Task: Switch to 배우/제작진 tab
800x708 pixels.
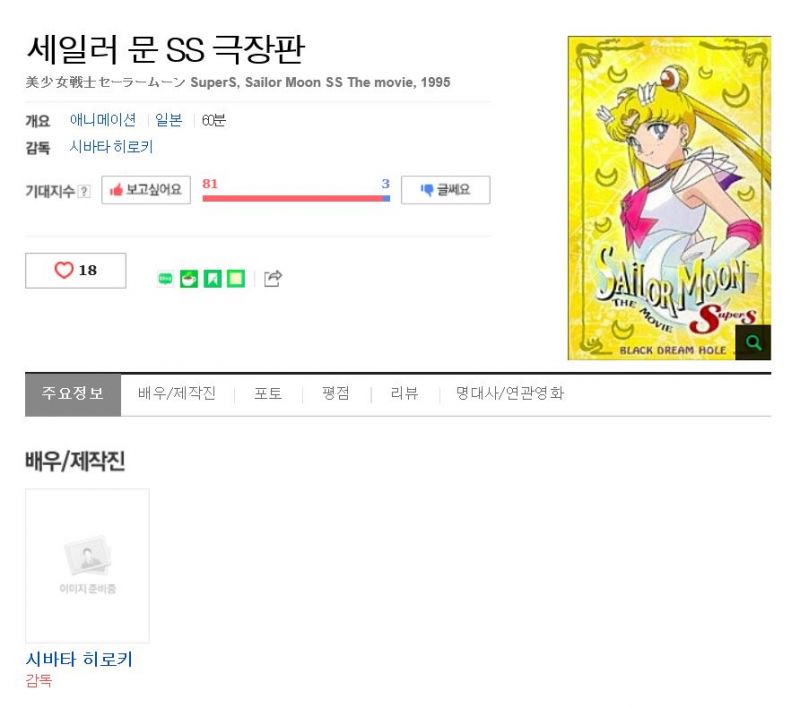Action: point(177,393)
